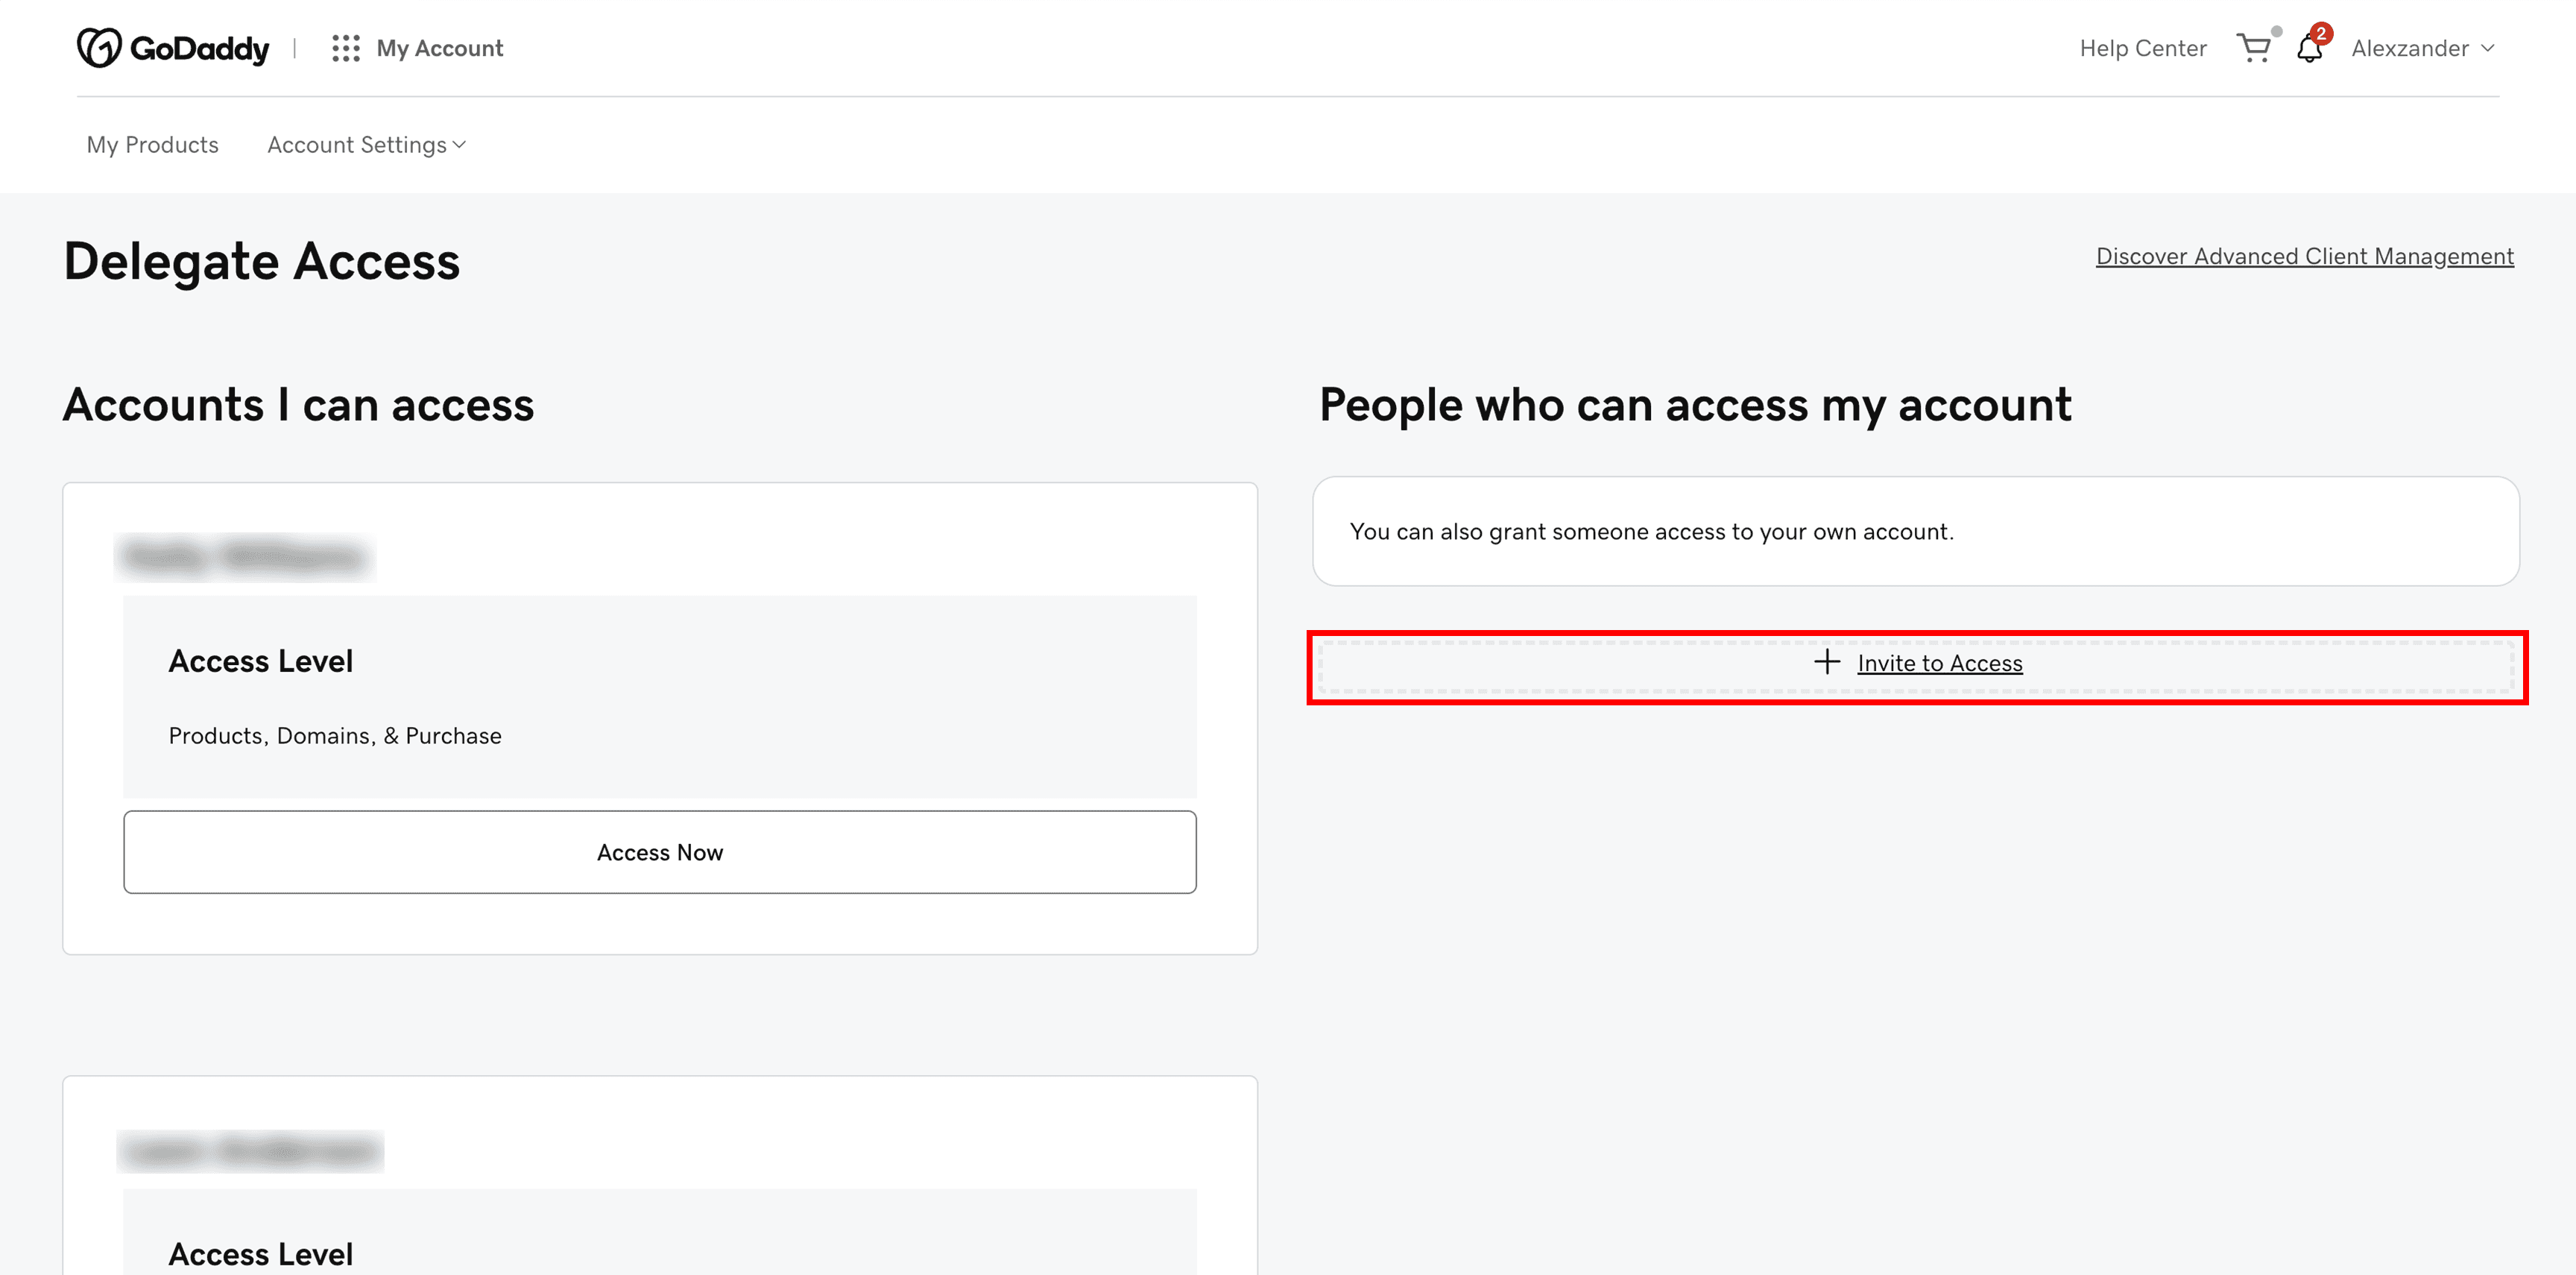
Task: Open the Help Center
Action: coord(2143,47)
